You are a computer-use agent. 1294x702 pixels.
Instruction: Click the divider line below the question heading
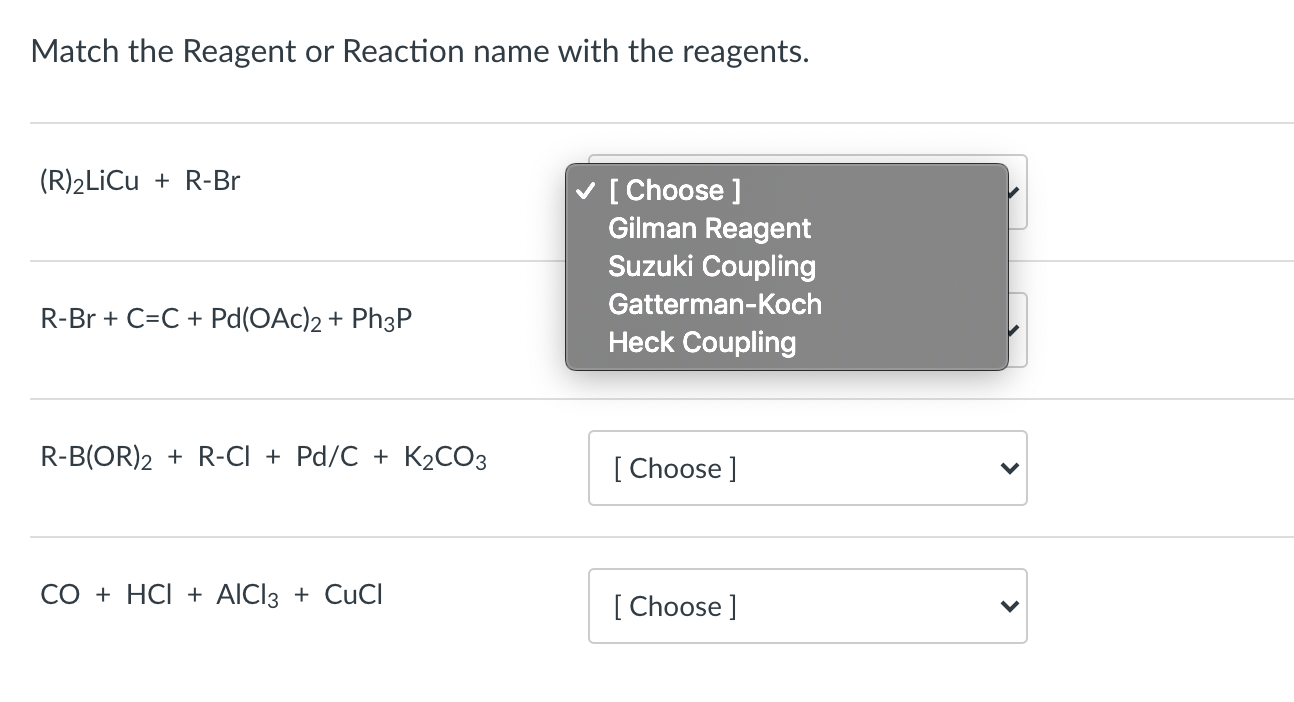[300, 124]
